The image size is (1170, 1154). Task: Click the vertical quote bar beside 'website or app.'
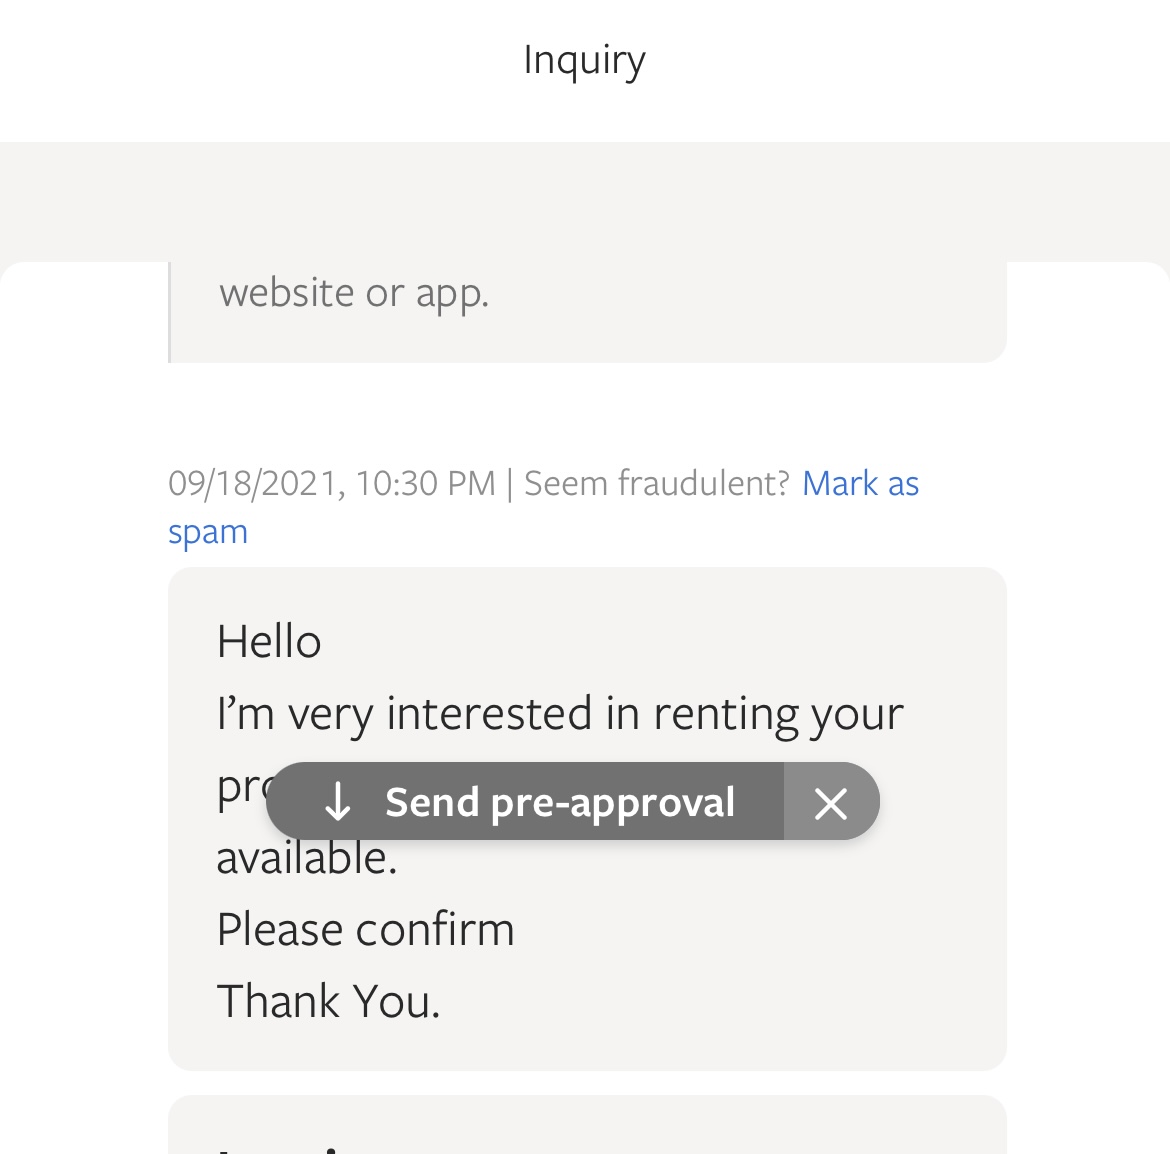[x=169, y=312]
